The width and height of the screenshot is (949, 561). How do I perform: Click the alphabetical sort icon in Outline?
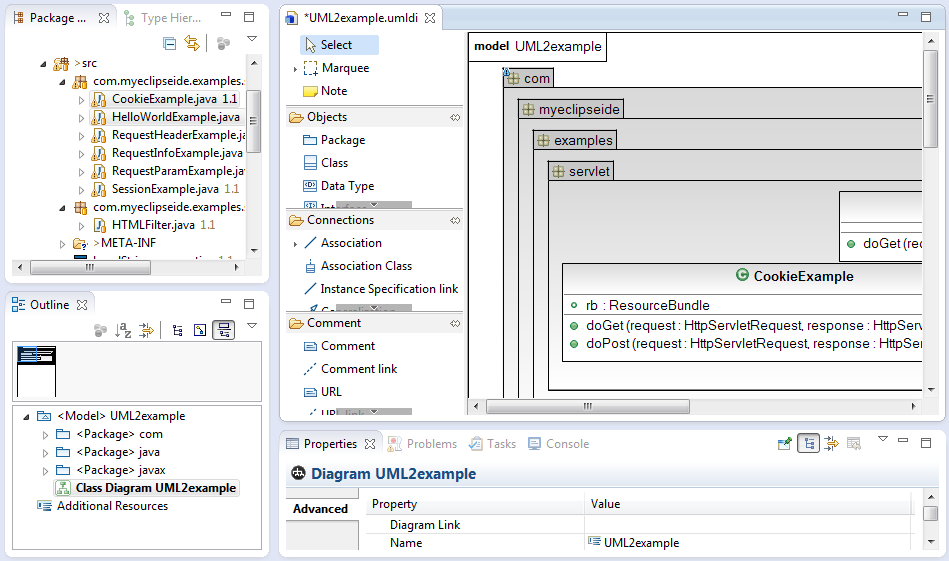click(124, 330)
